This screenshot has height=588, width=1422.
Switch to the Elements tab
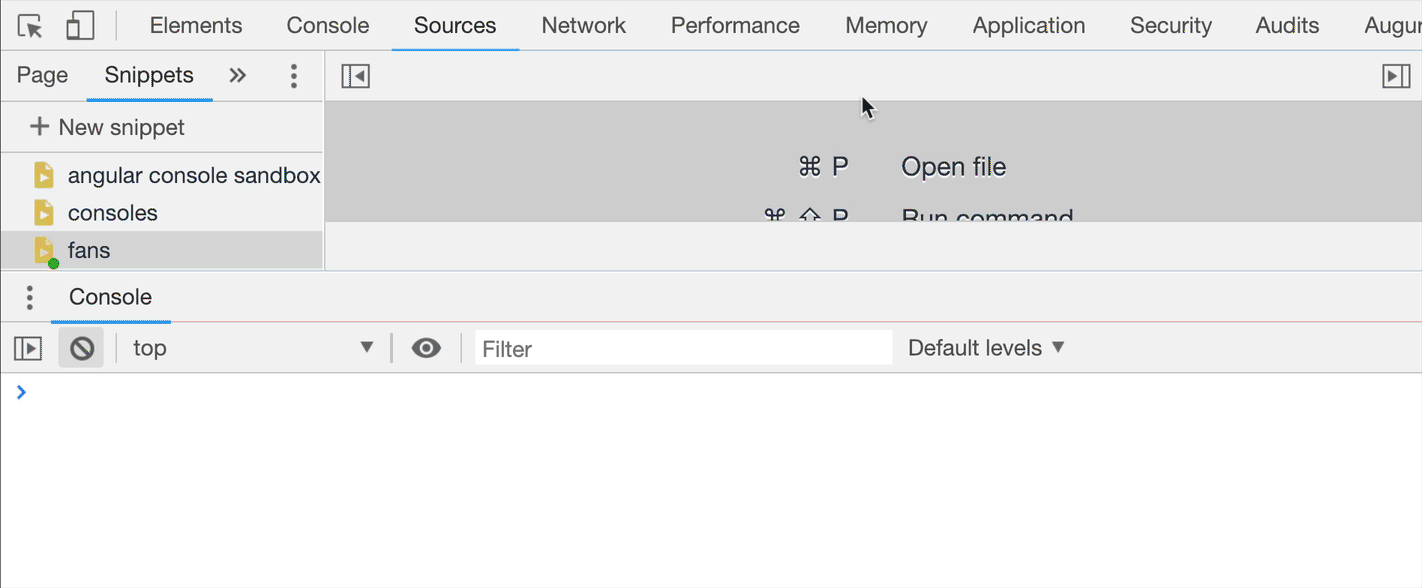(195, 26)
